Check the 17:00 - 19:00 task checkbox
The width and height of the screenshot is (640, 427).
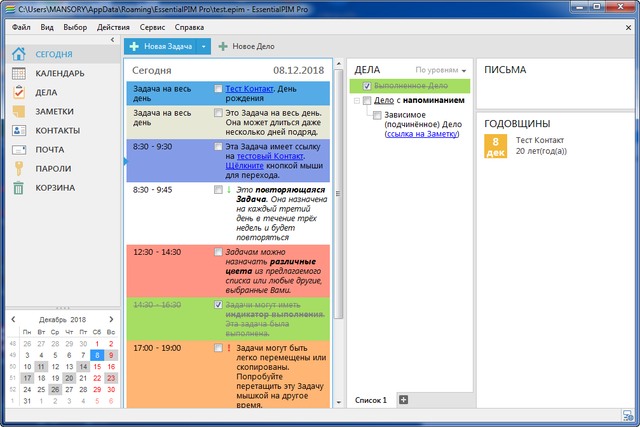coord(218,348)
